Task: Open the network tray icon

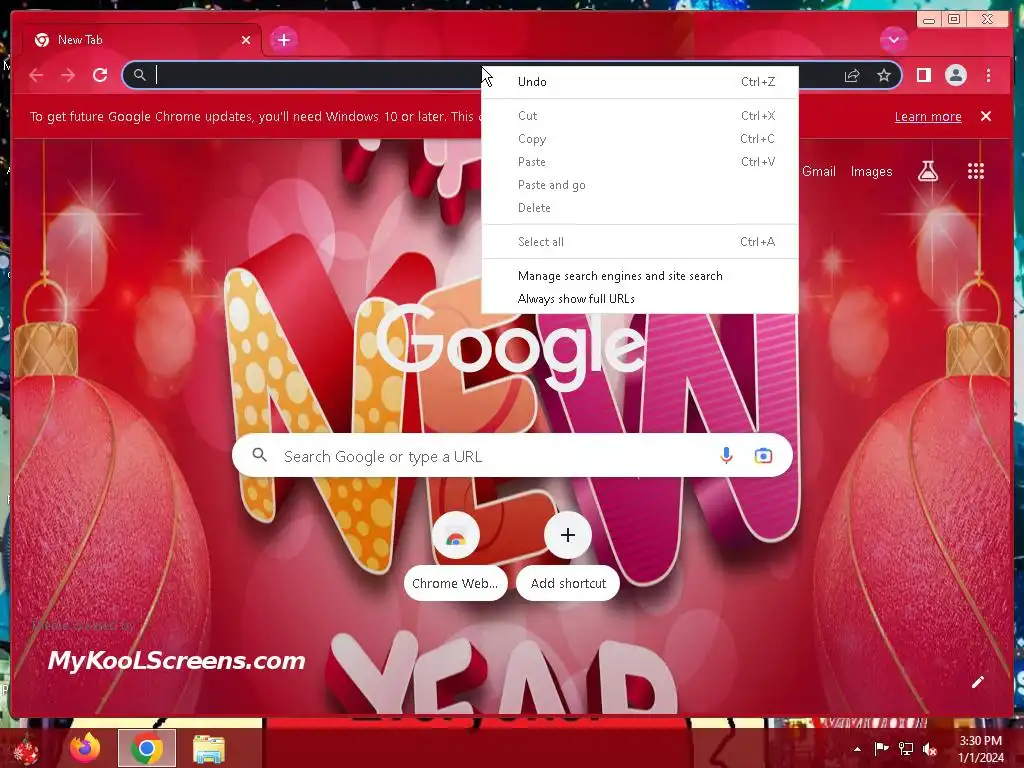Action: (906, 748)
